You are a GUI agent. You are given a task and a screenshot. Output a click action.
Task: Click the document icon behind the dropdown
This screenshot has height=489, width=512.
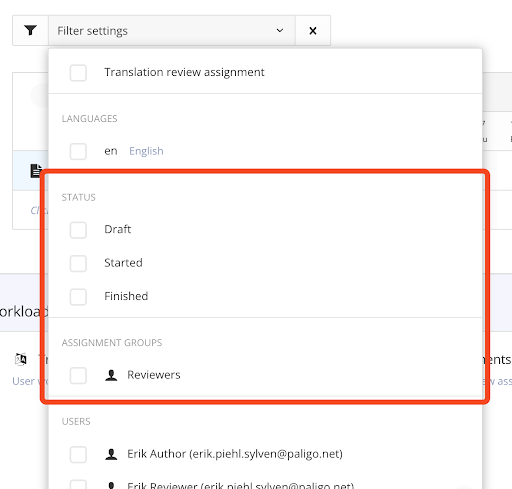36,171
